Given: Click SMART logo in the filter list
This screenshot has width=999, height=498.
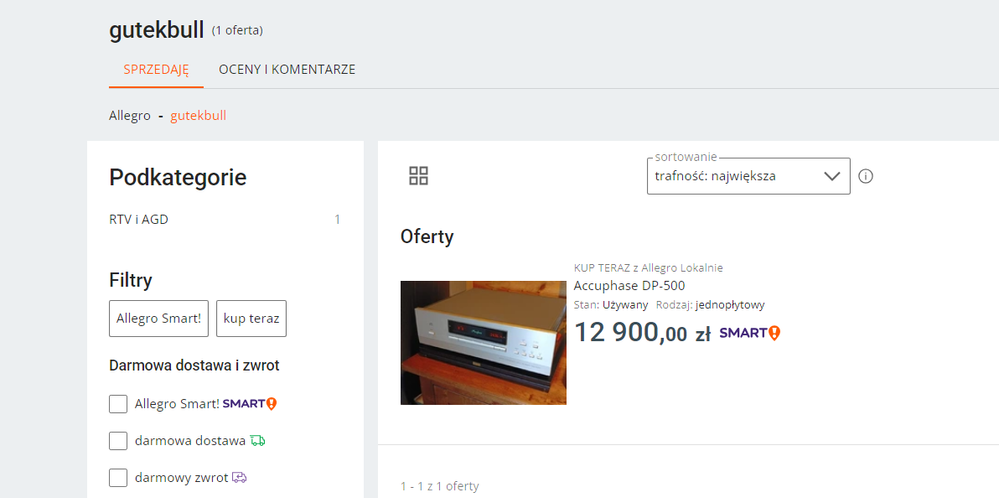Looking at the screenshot, I should (x=249, y=404).
